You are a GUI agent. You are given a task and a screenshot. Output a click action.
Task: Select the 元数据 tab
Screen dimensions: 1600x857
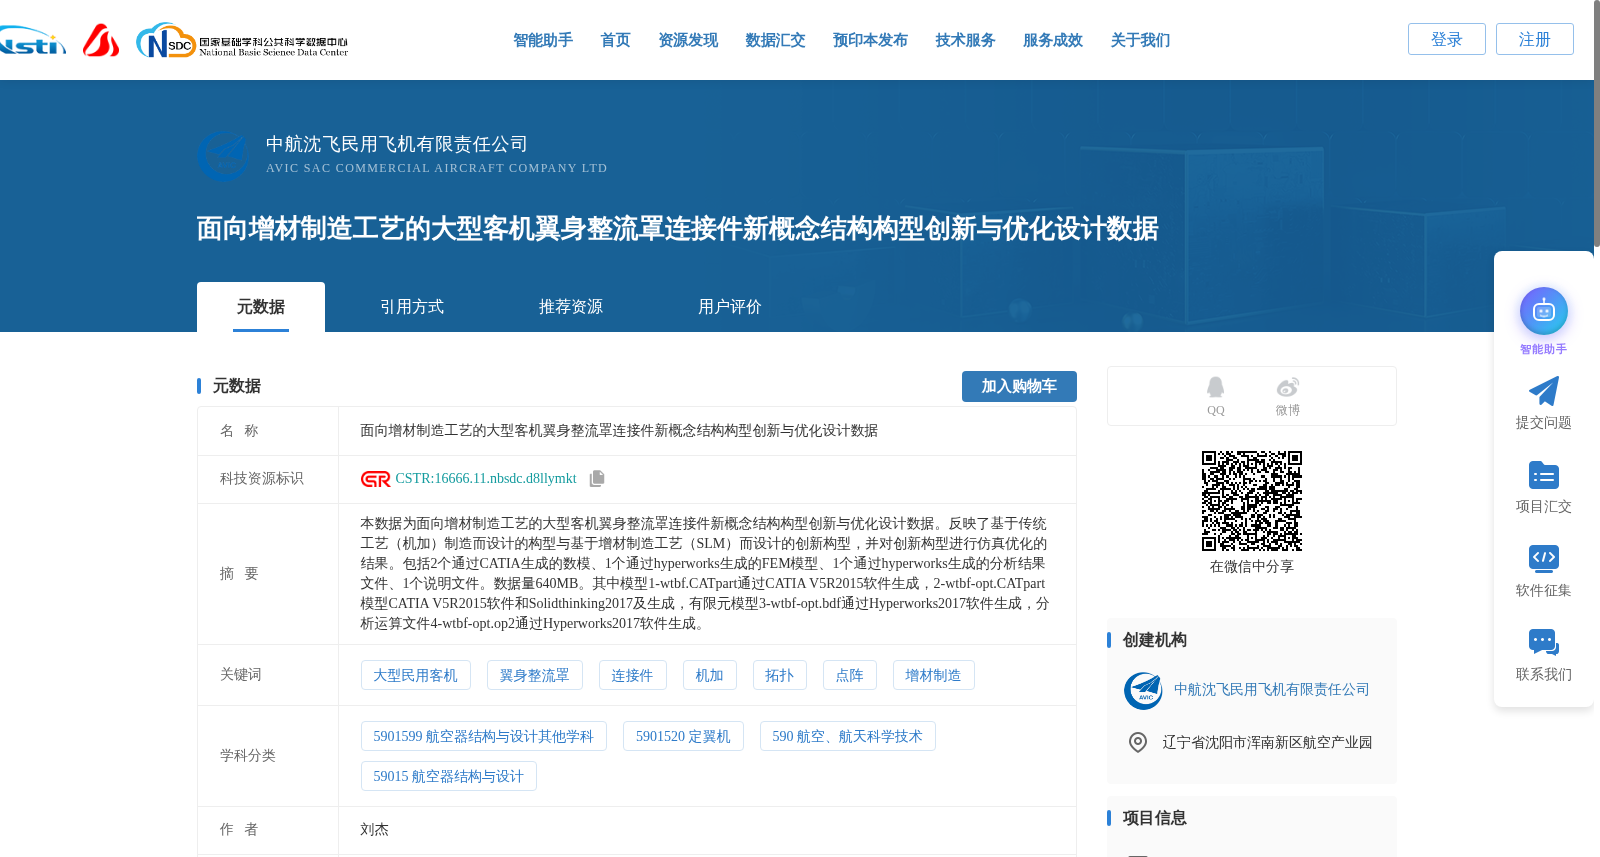tap(261, 307)
